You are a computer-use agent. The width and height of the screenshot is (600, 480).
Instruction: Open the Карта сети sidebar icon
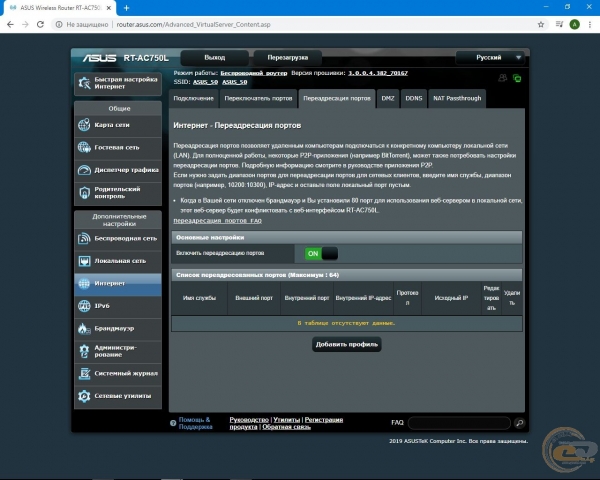84,125
